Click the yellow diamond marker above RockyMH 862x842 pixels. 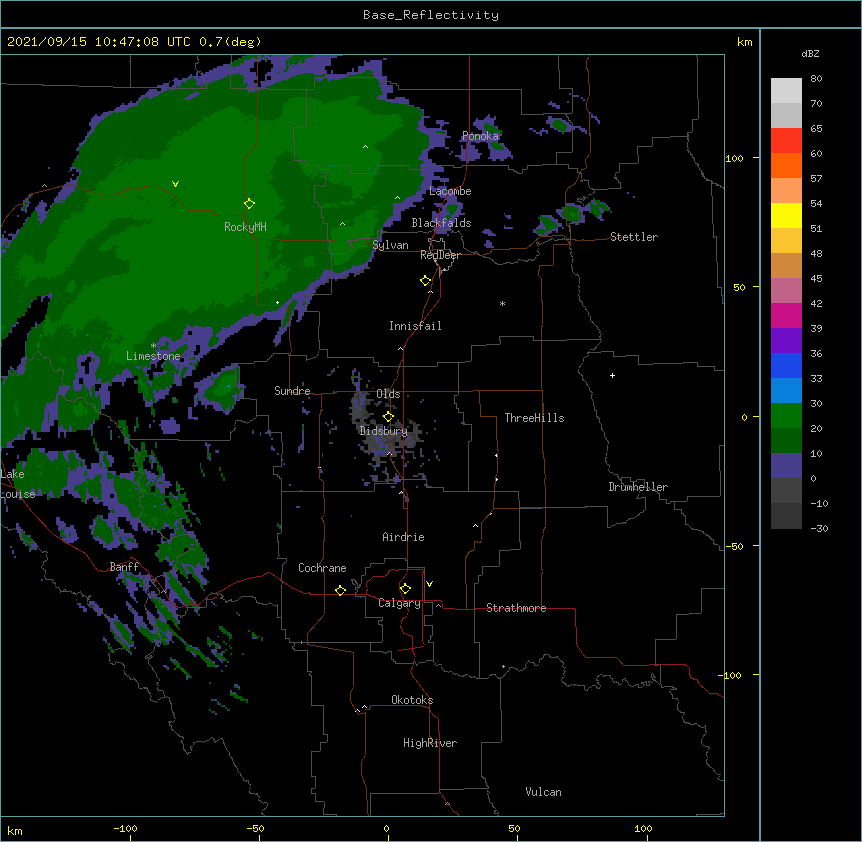point(249,204)
